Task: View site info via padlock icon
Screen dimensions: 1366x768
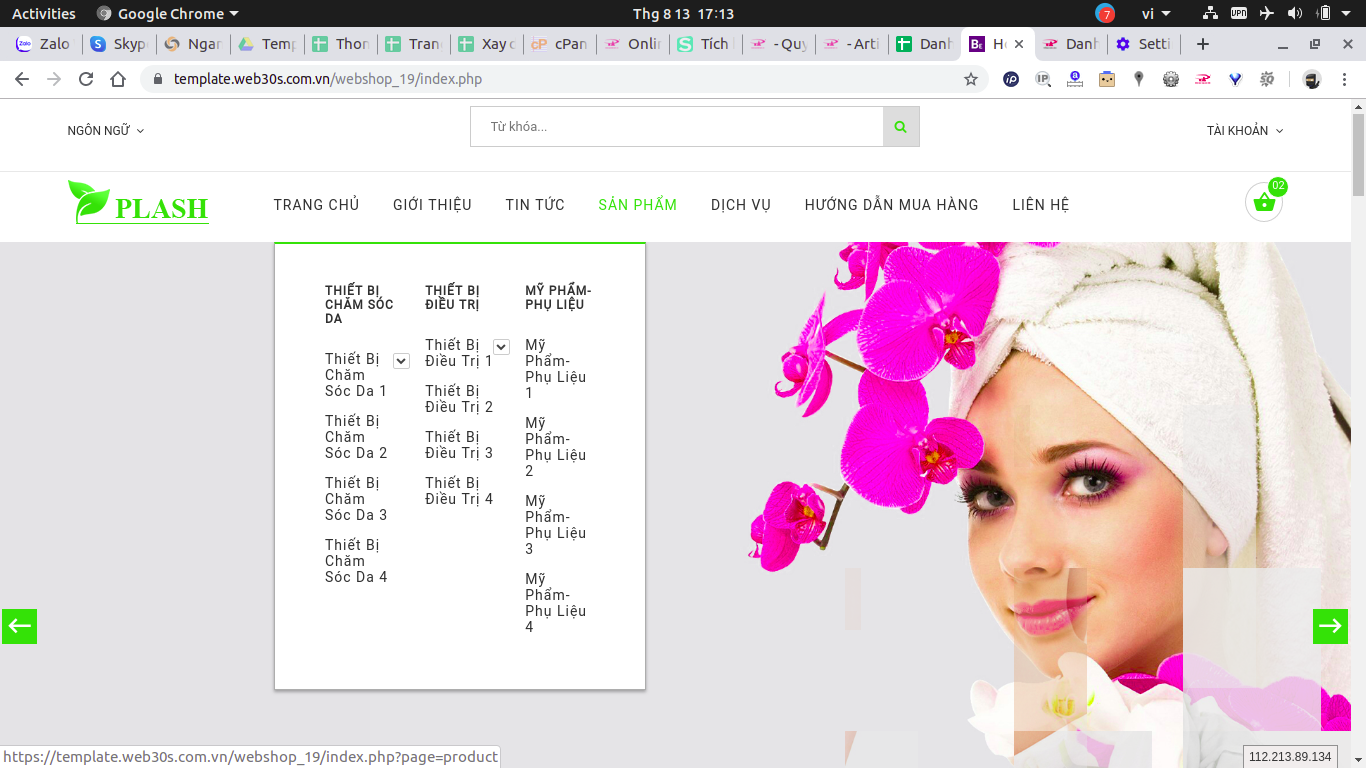Action: pyautogui.click(x=157, y=79)
